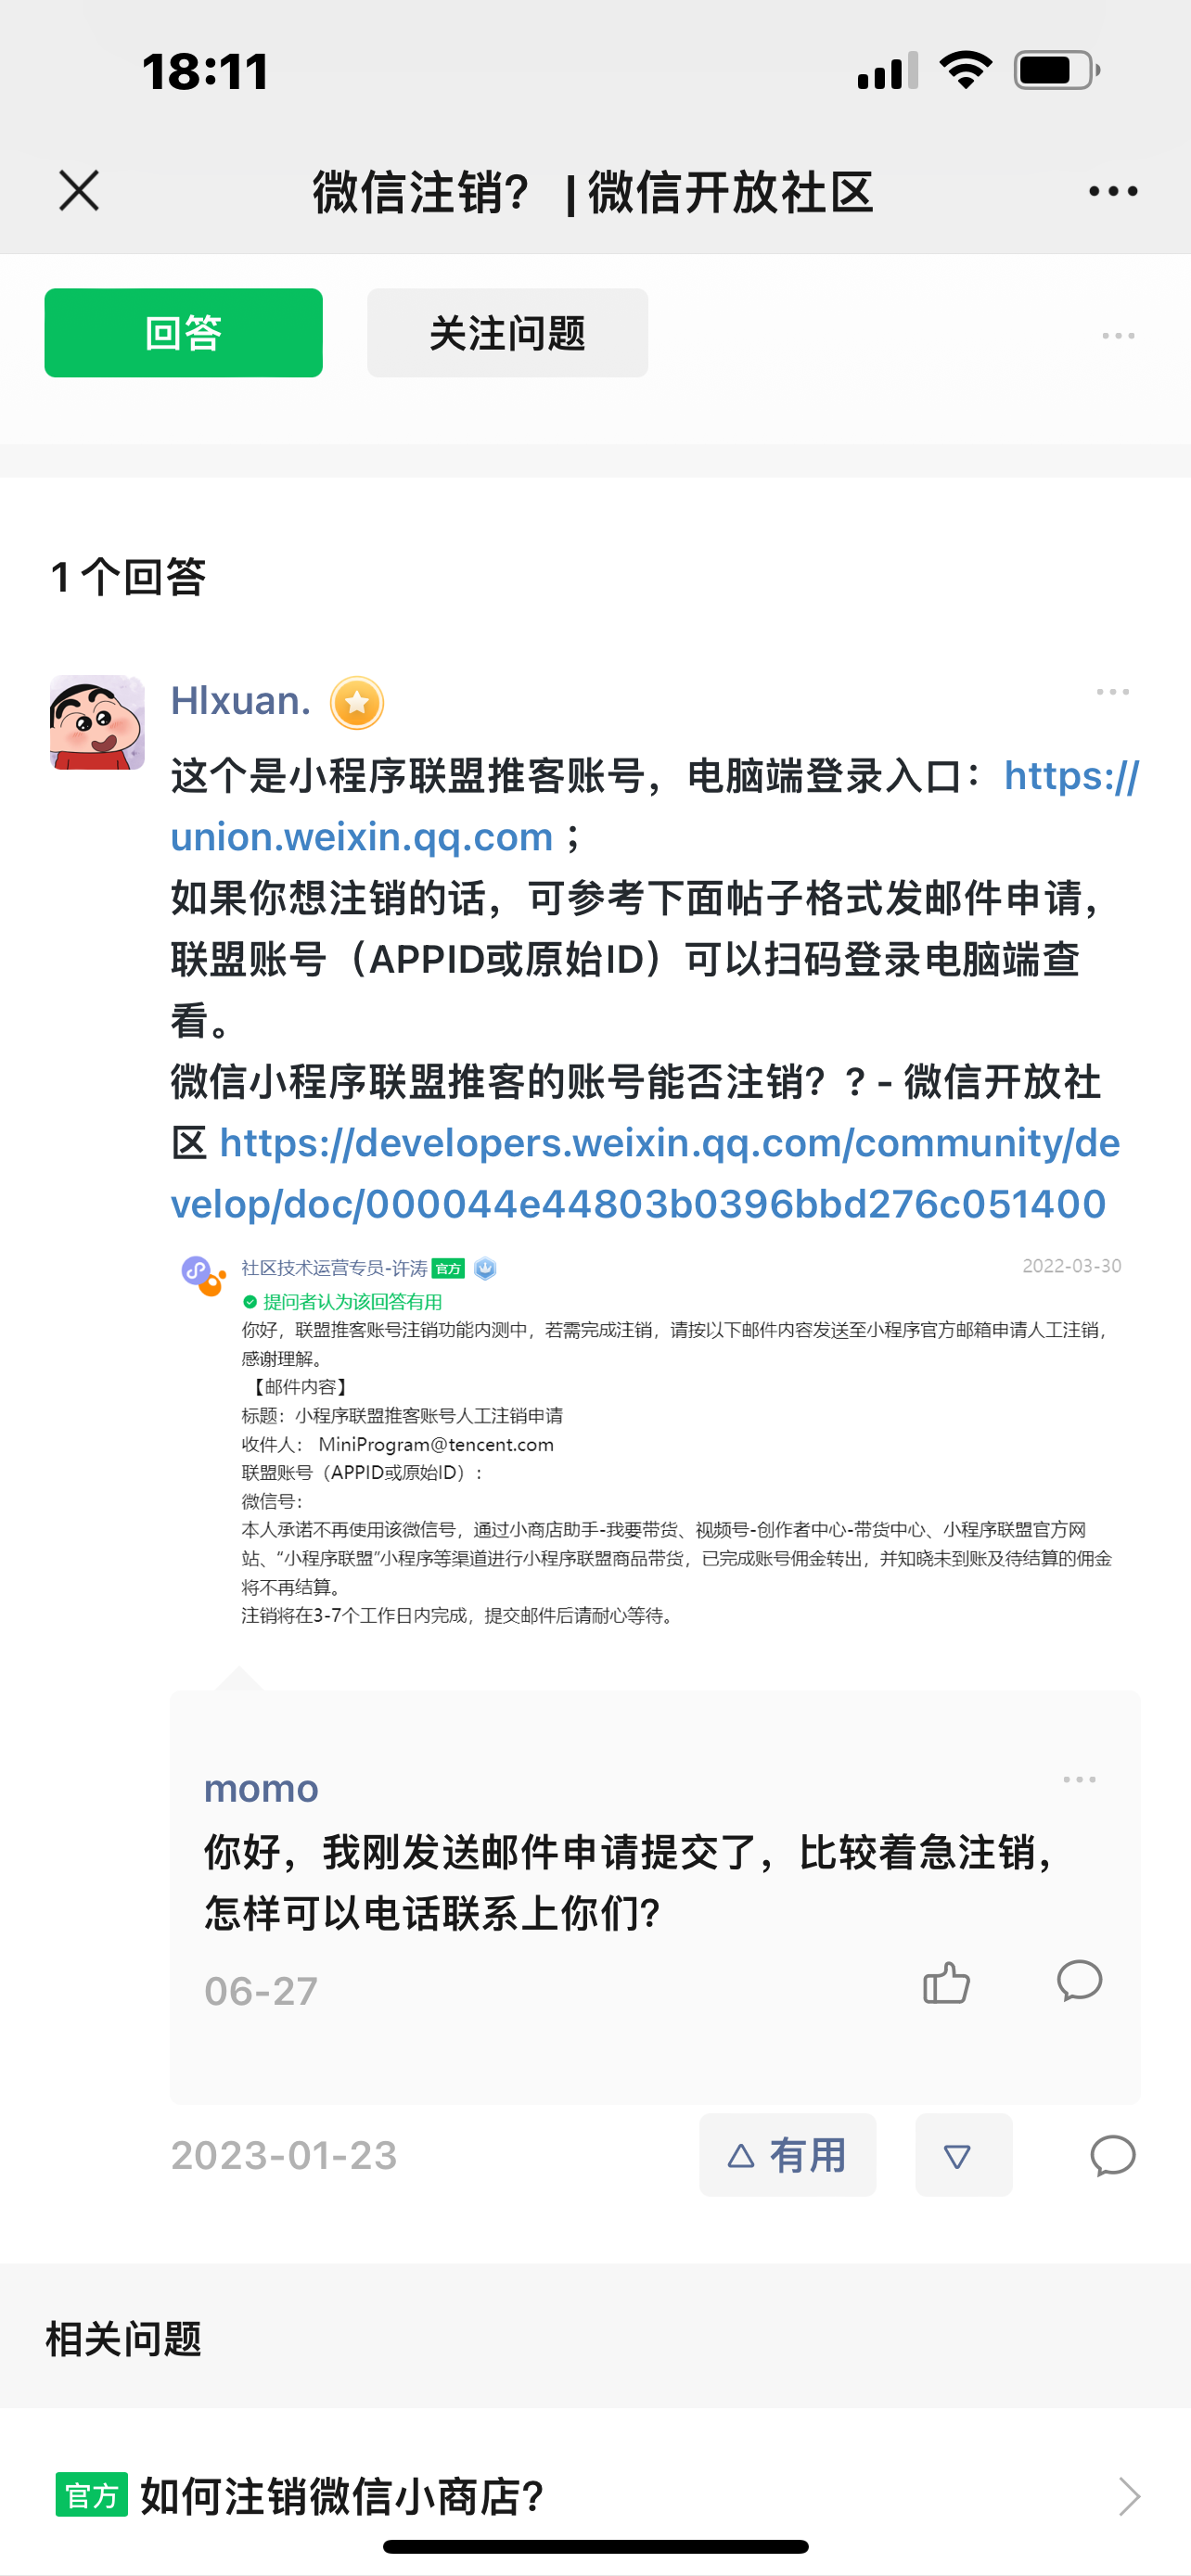
Task: Open momo's user profile
Action: (261, 1788)
